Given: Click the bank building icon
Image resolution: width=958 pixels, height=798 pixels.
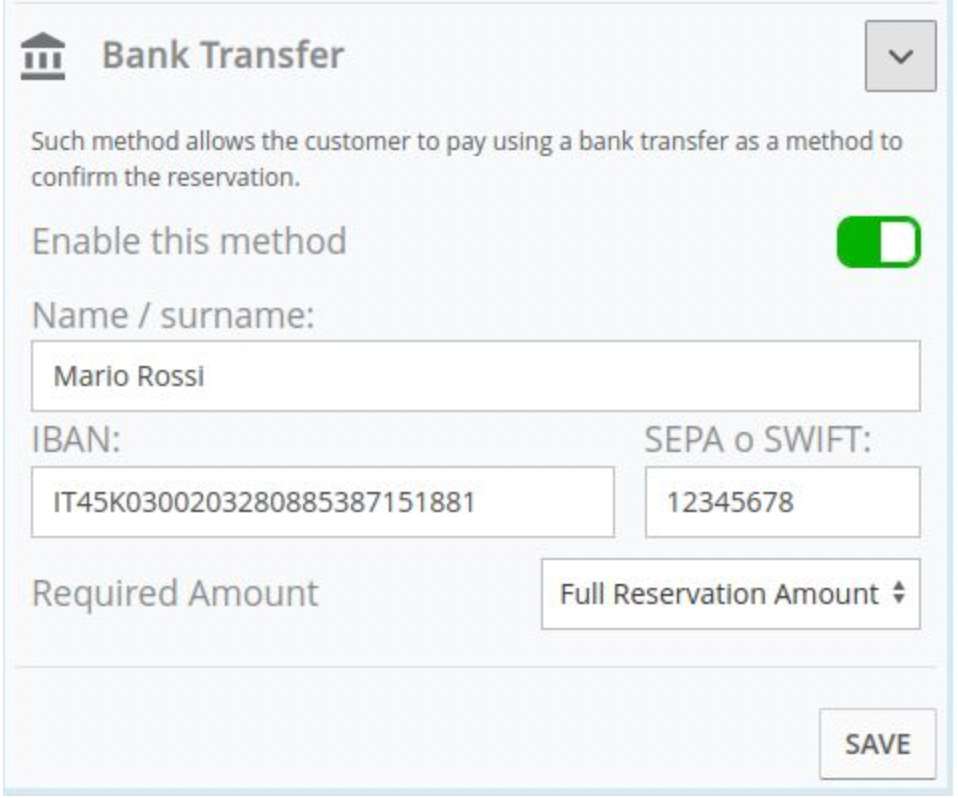Looking at the screenshot, I should point(43,56).
